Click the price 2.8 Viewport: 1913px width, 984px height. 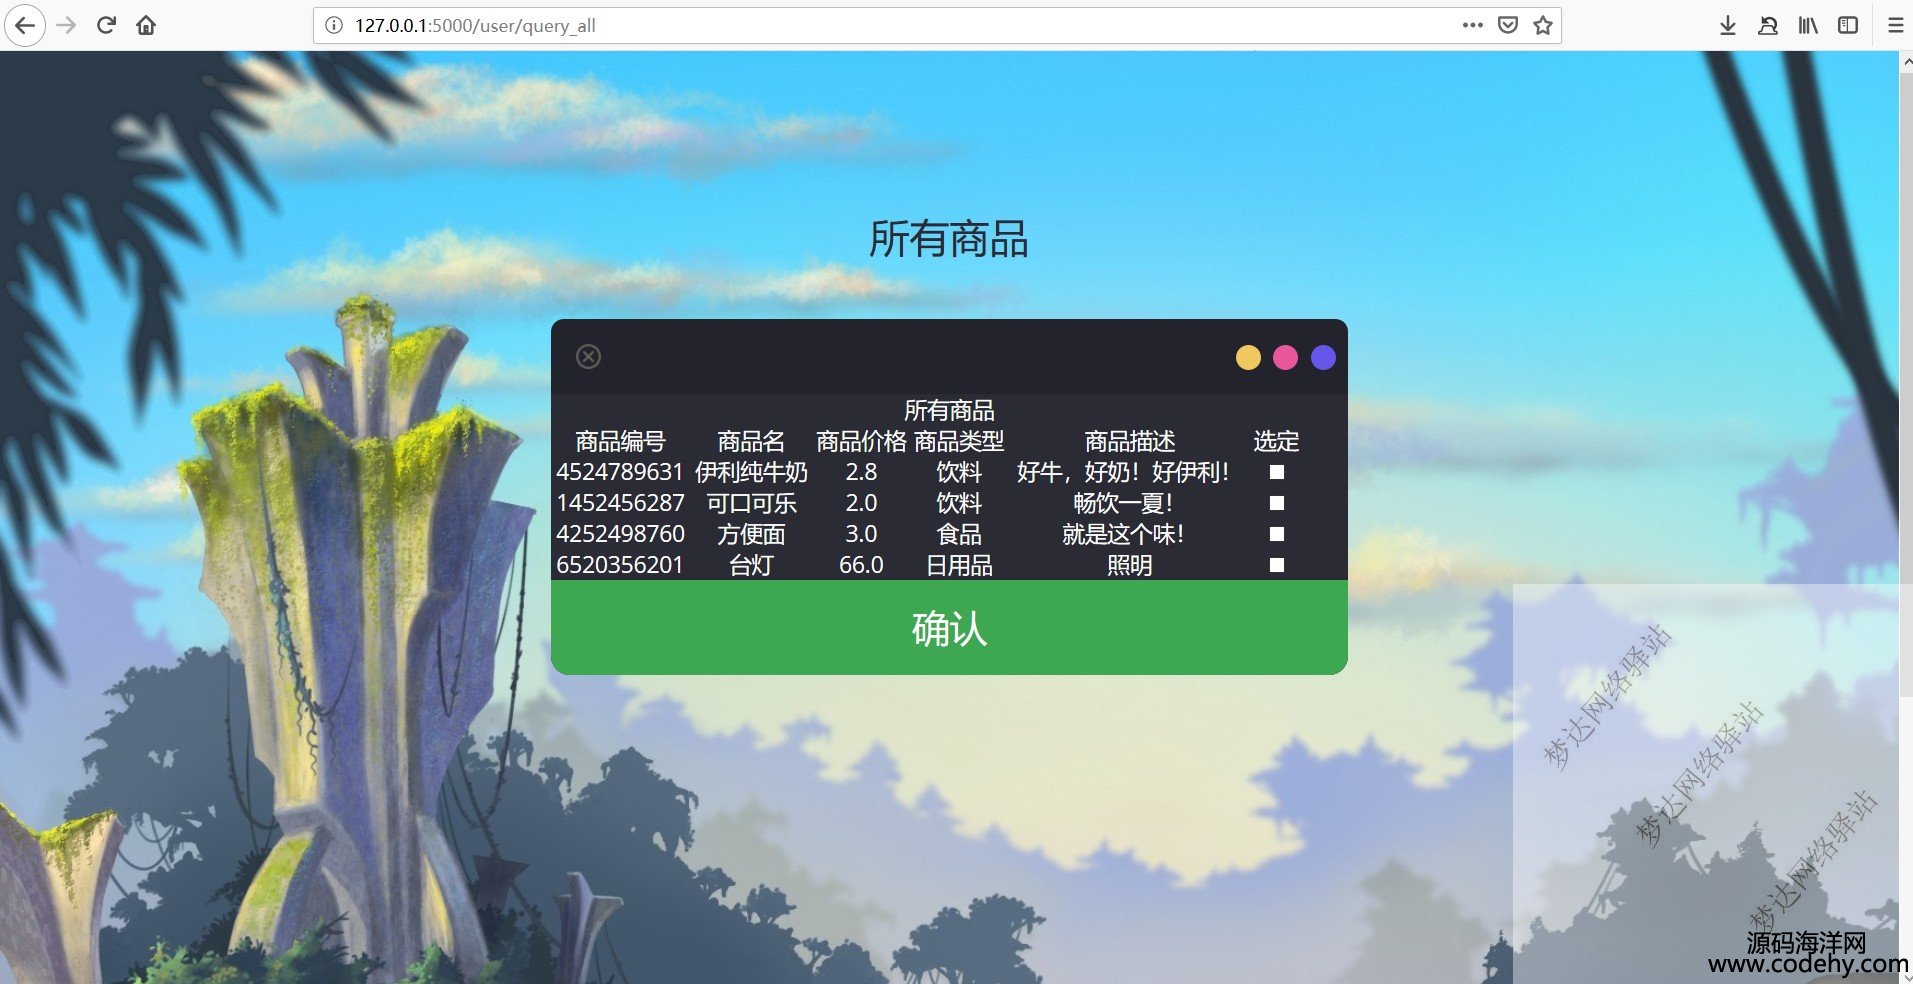tap(861, 472)
